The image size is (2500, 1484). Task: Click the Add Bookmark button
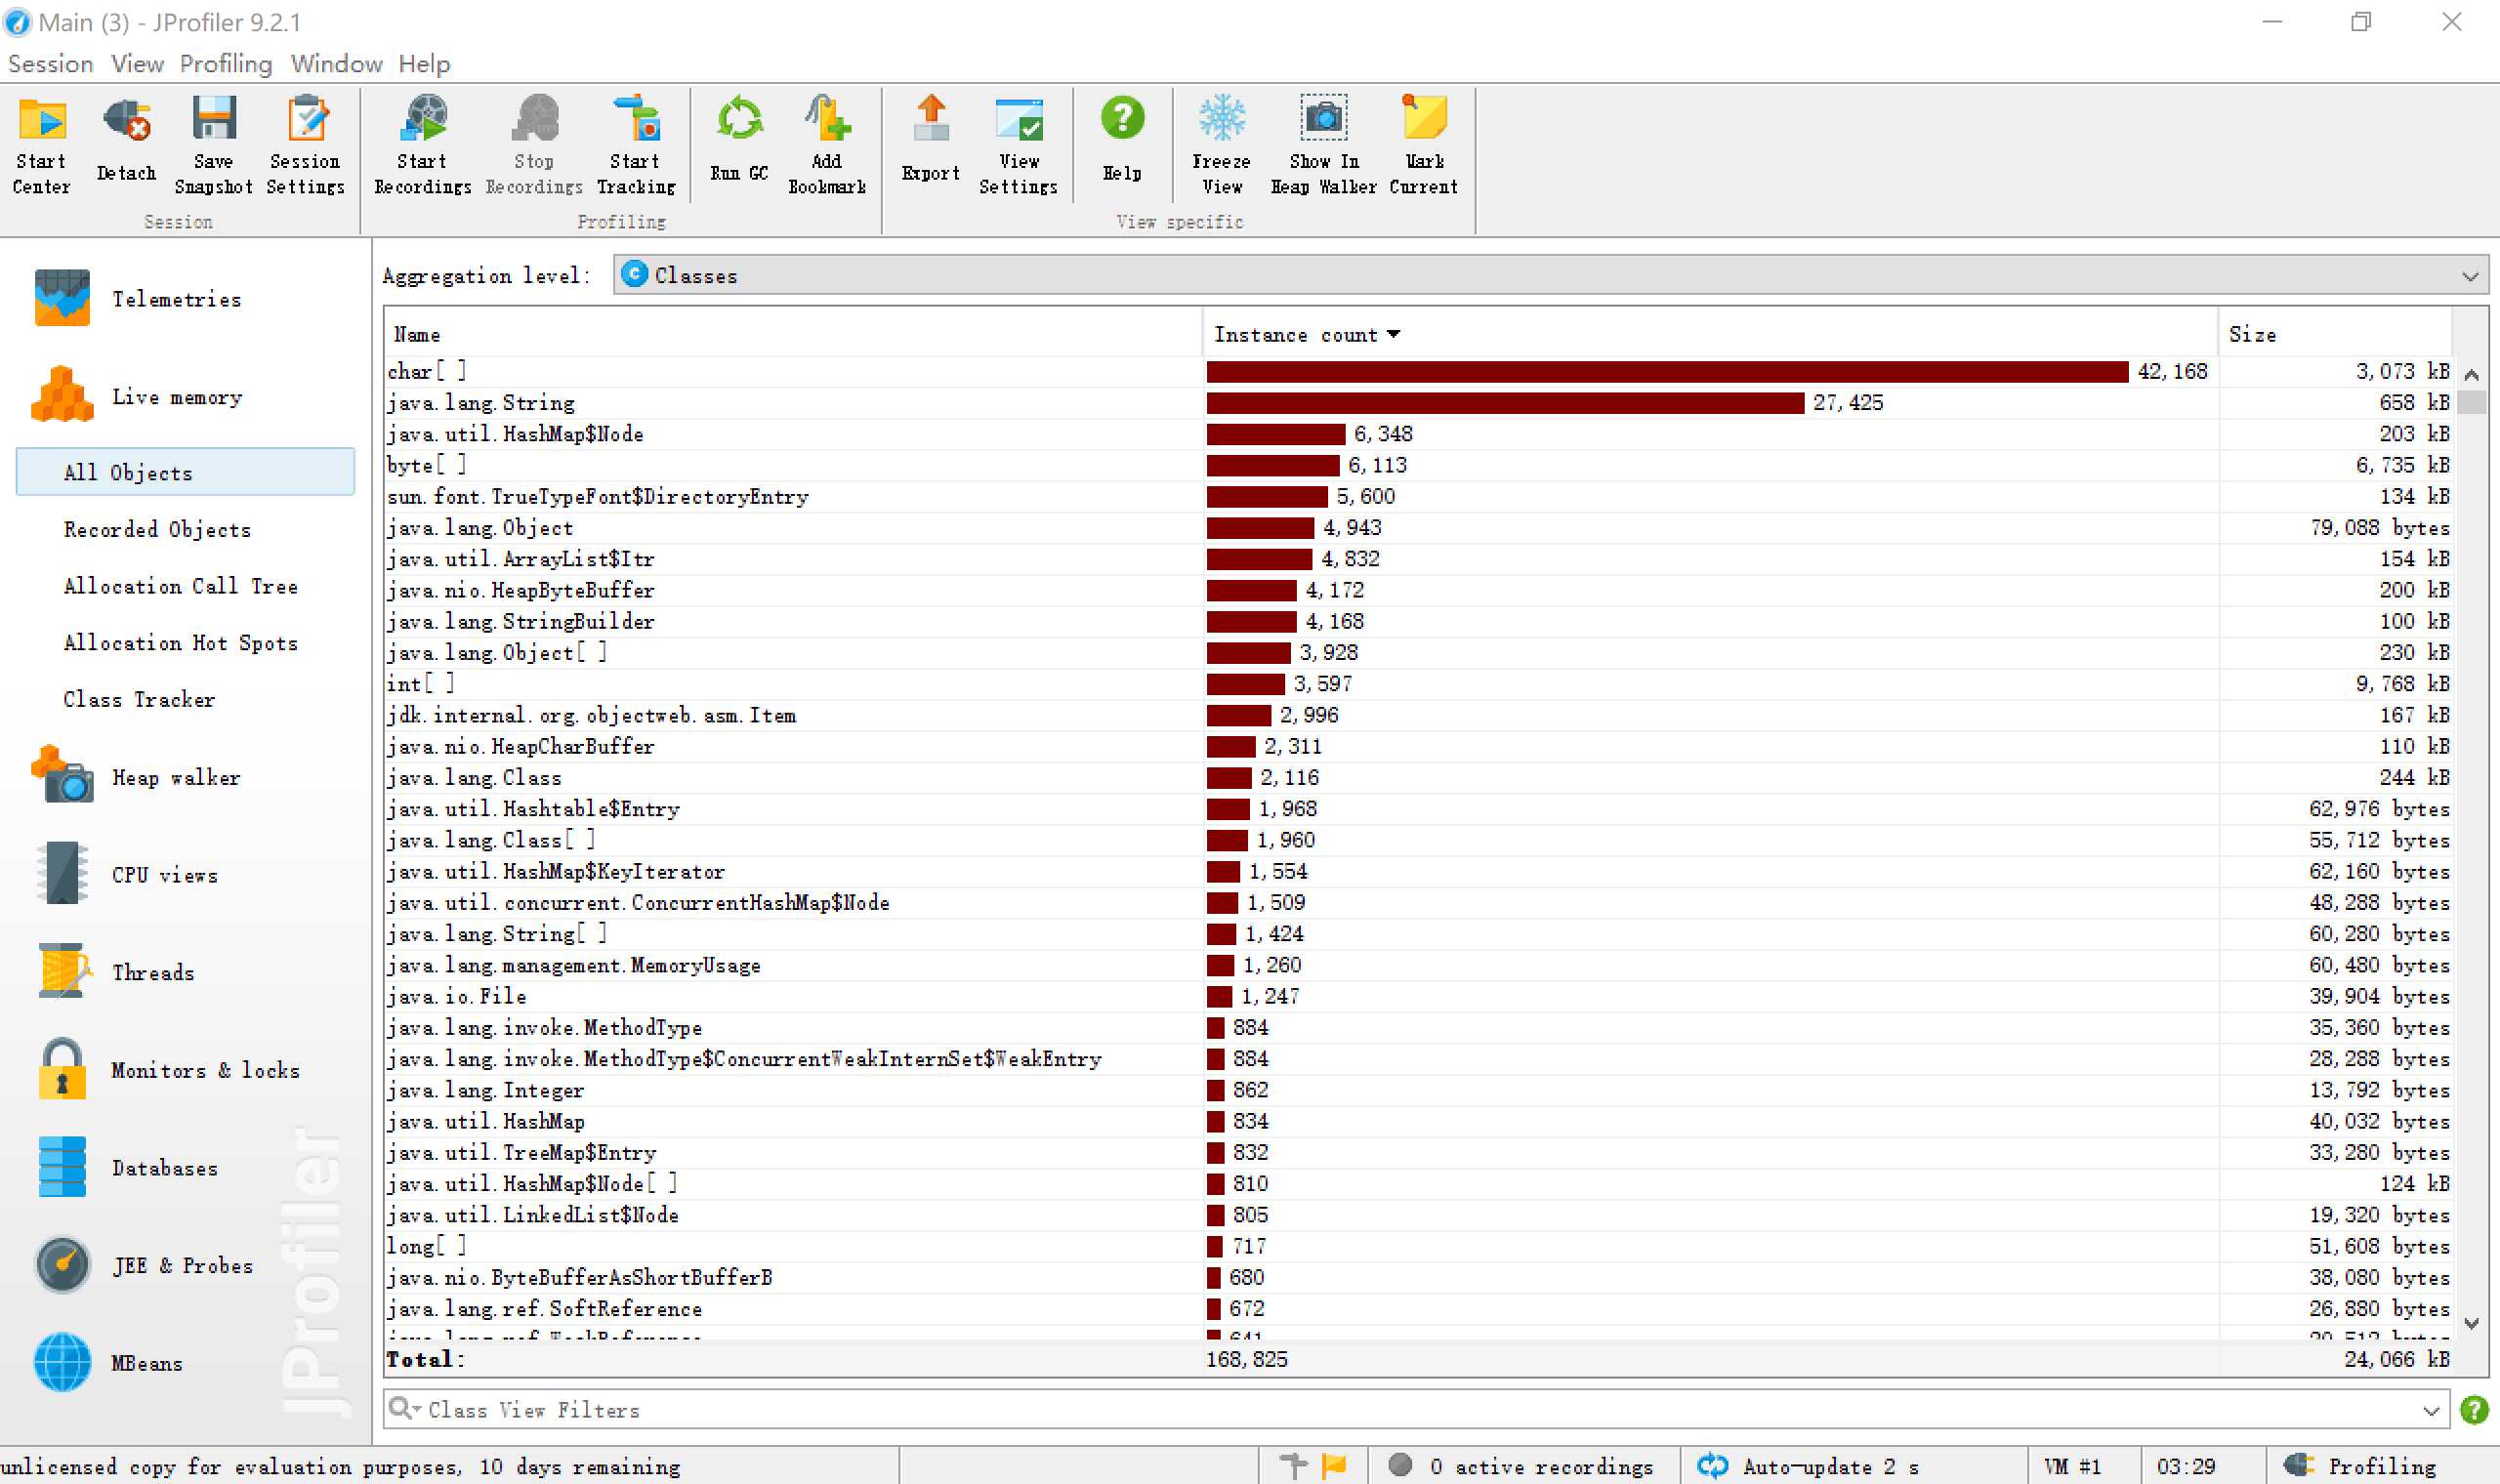click(x=827, y=148)
